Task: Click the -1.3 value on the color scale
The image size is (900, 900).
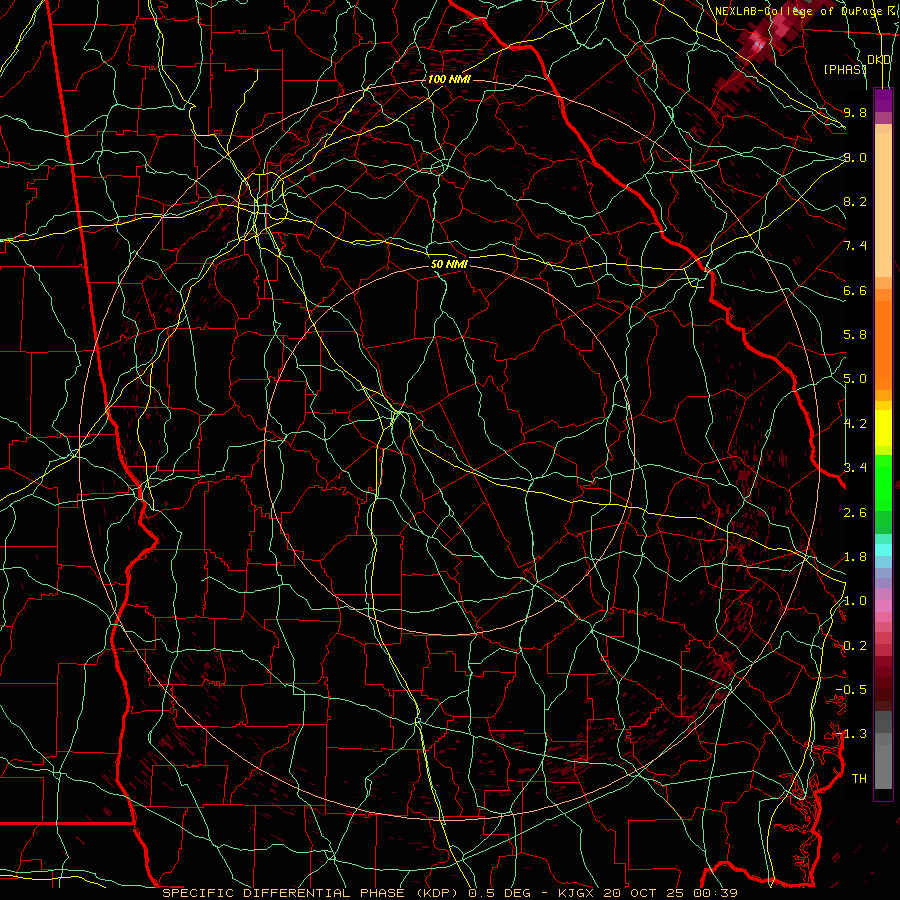Action: pos(851,734)
